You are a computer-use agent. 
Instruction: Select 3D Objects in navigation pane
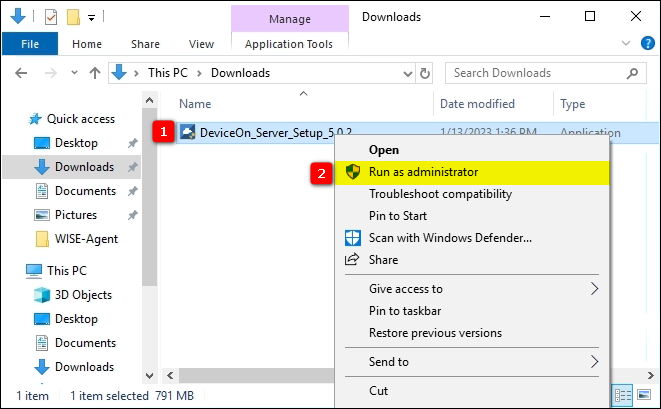pos(84,295)
